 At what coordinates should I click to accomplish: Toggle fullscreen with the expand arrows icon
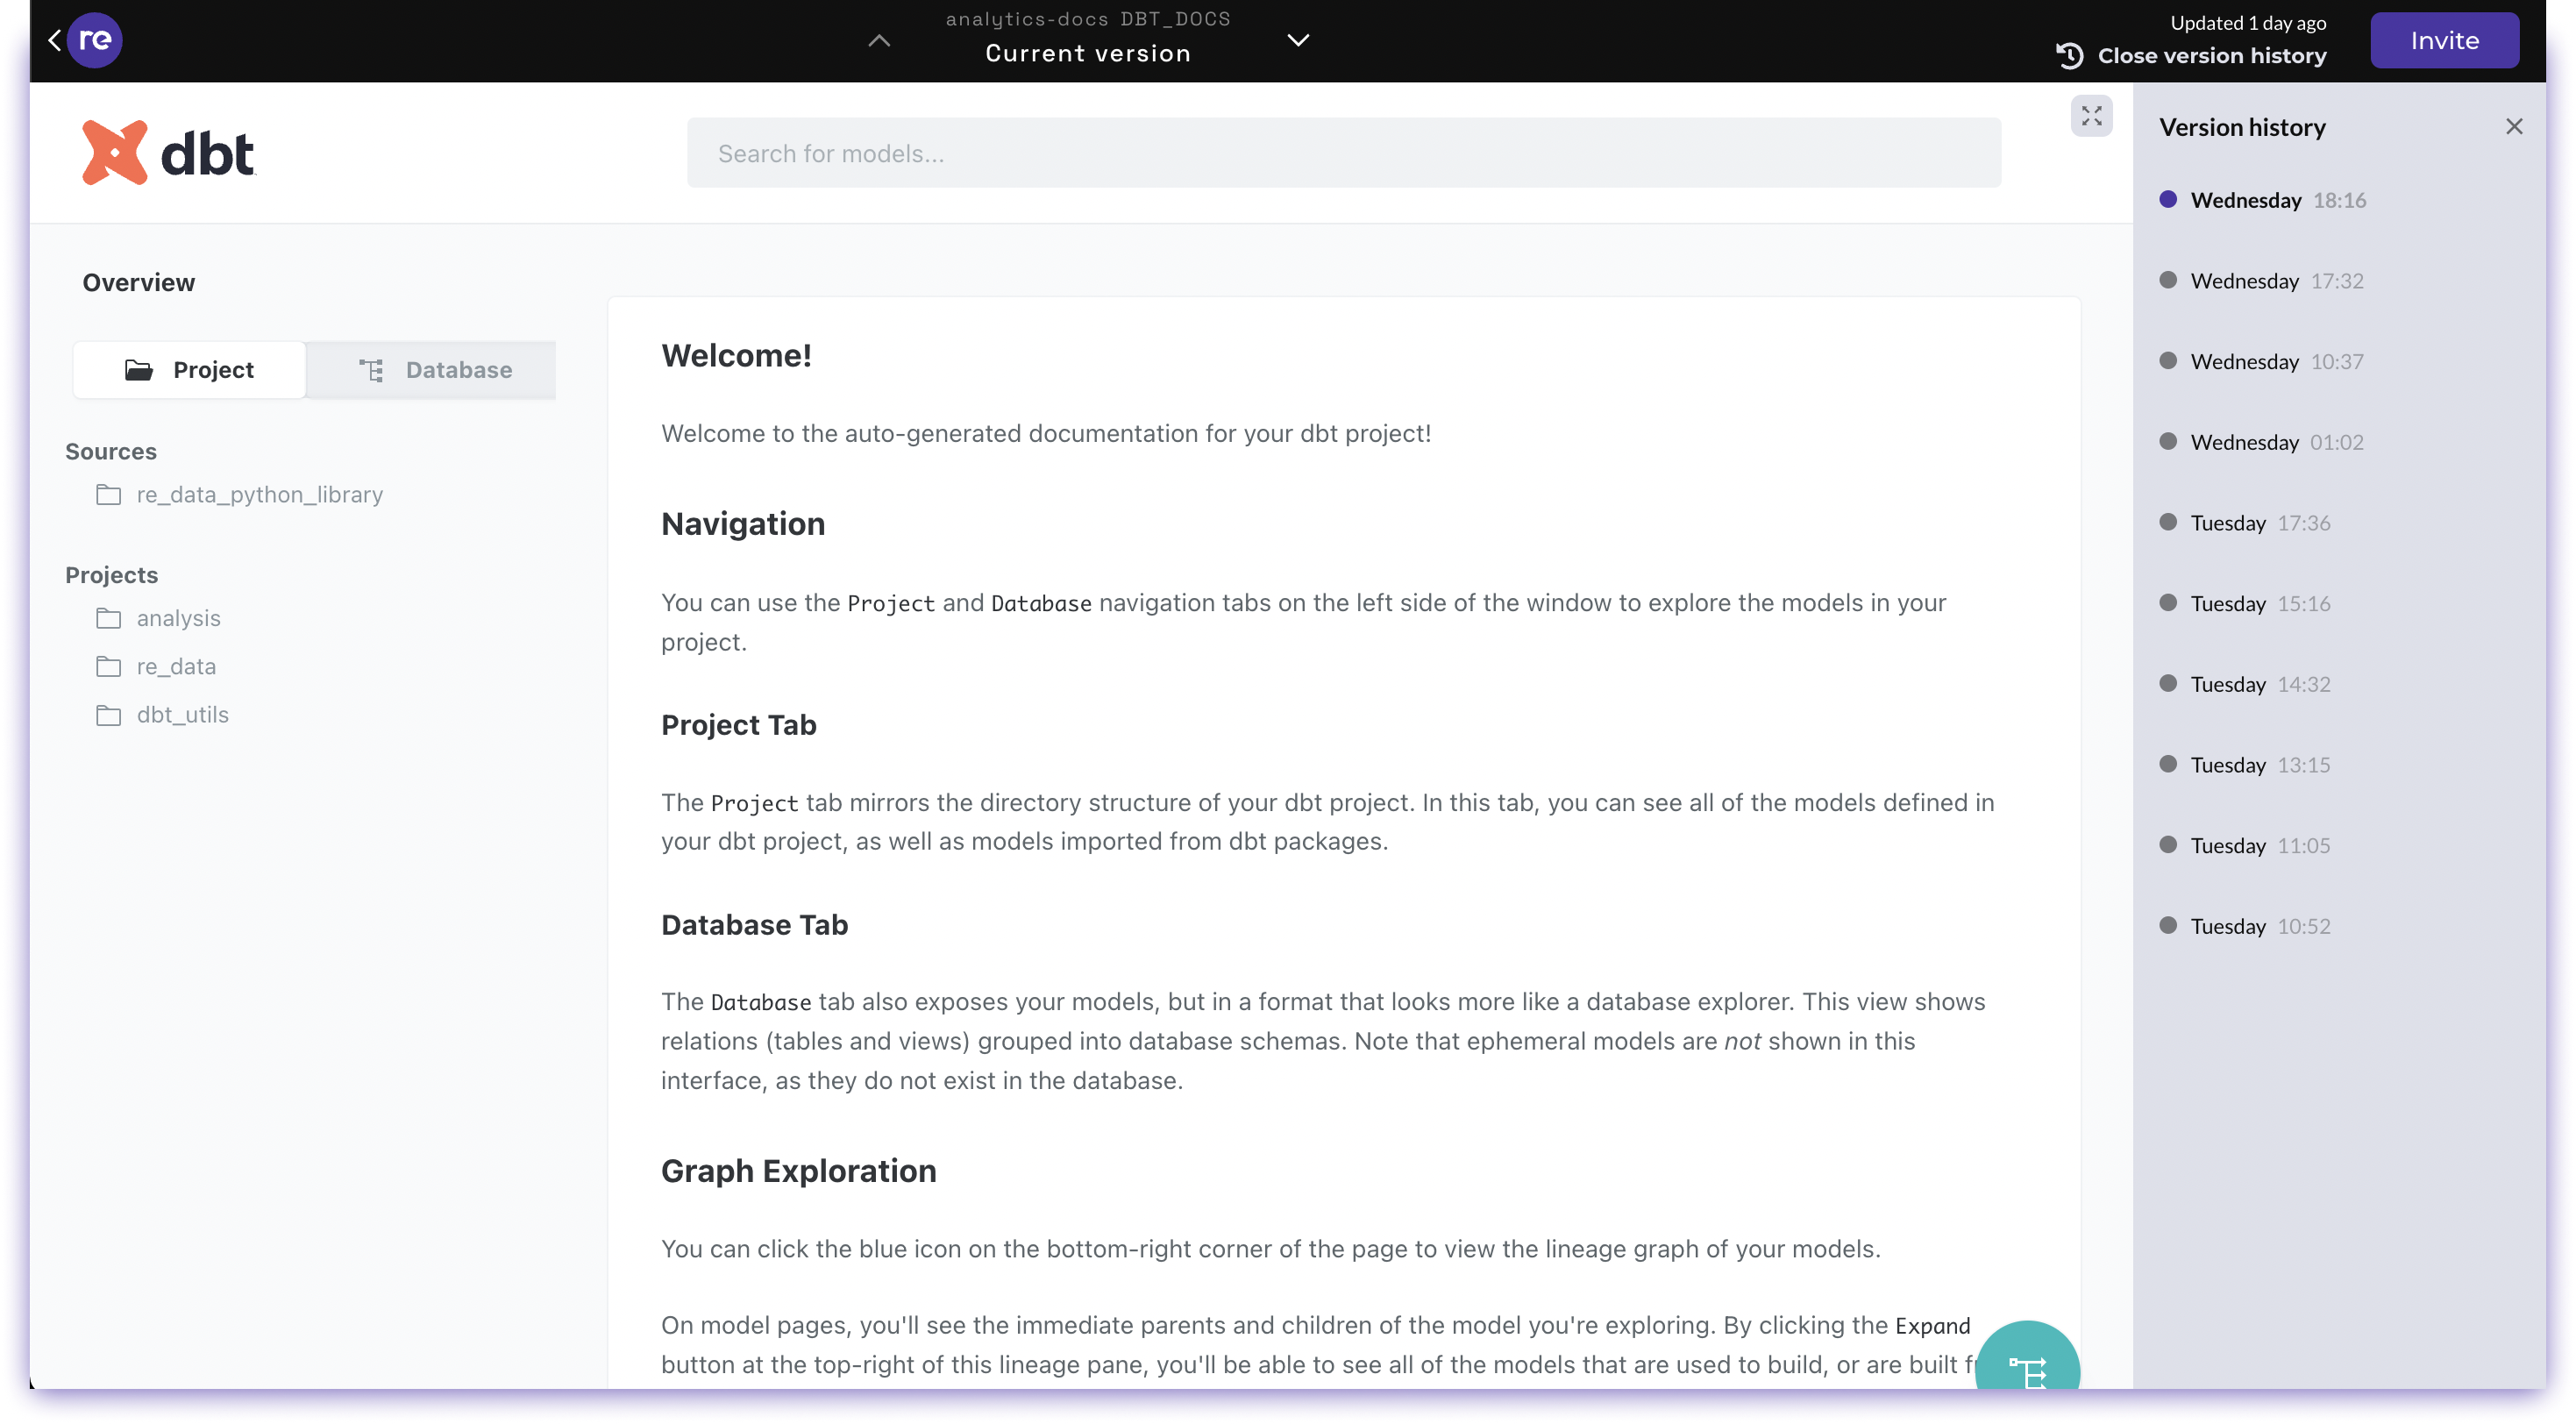click(2090, 116)
